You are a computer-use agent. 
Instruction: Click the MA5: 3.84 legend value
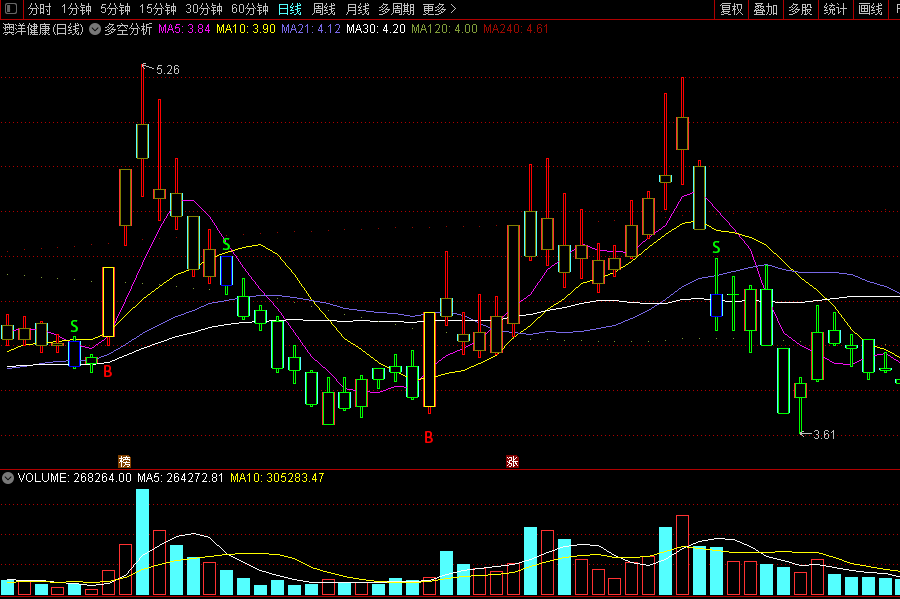[x=184, y=29]
